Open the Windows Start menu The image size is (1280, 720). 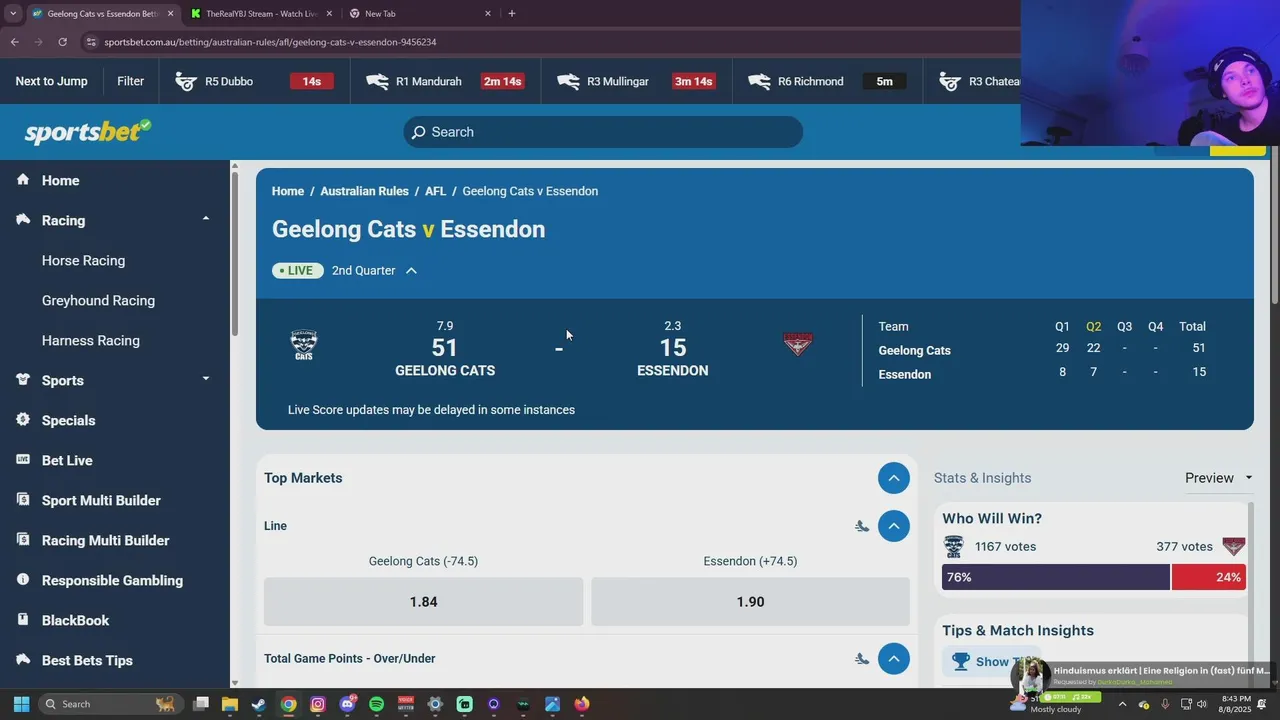pyautogui.click(x=21, y=704)
